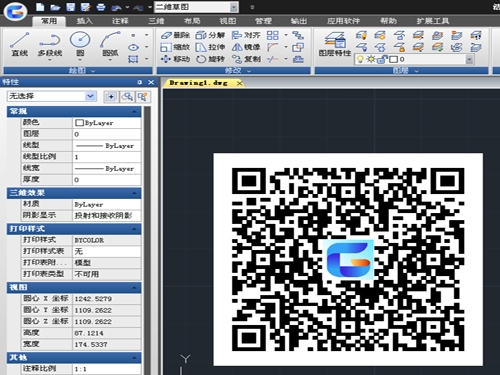Open the 二维草图 workspace dropdown

click(197, 7)
